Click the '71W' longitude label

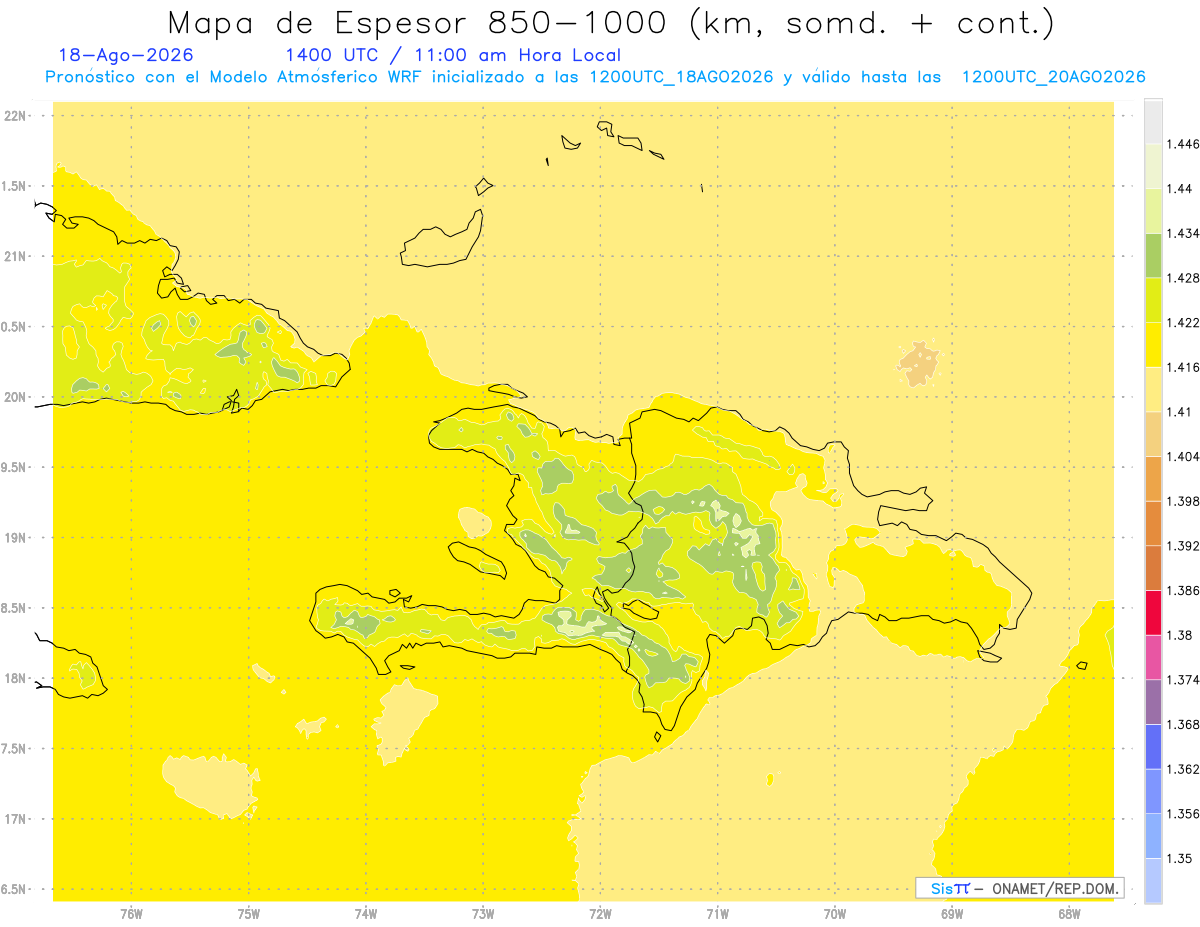pos(717,913)
